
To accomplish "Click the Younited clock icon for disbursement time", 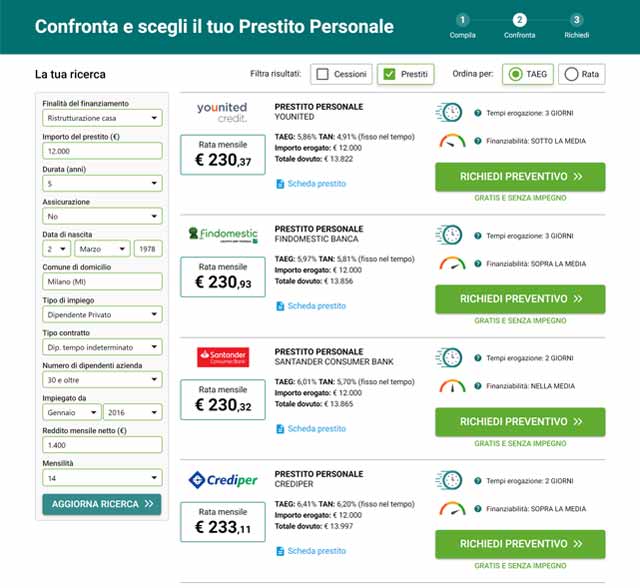I will 450,113.
